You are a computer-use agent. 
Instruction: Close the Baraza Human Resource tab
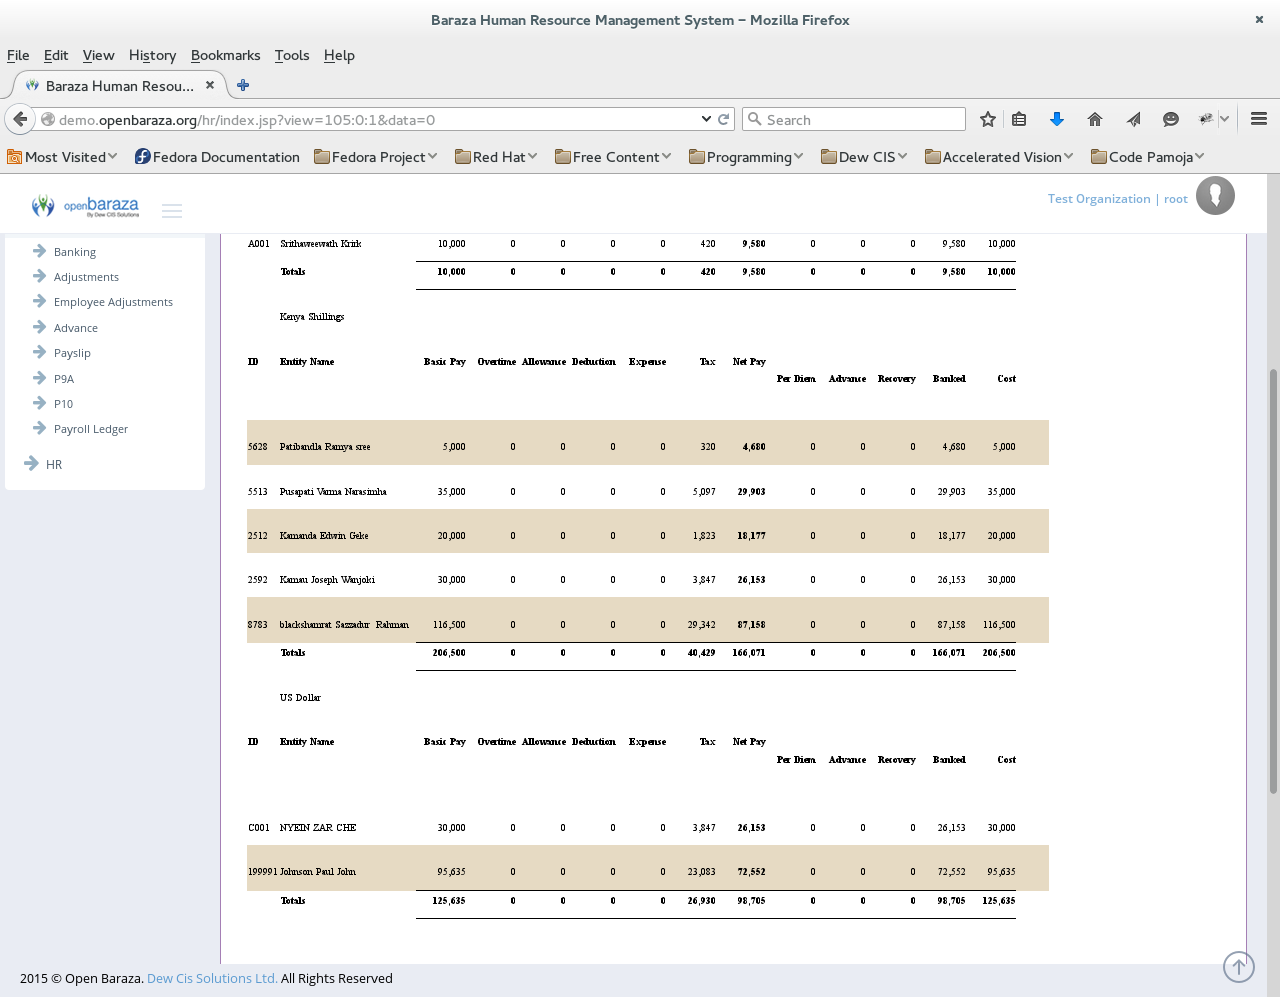tap(210, 85)
